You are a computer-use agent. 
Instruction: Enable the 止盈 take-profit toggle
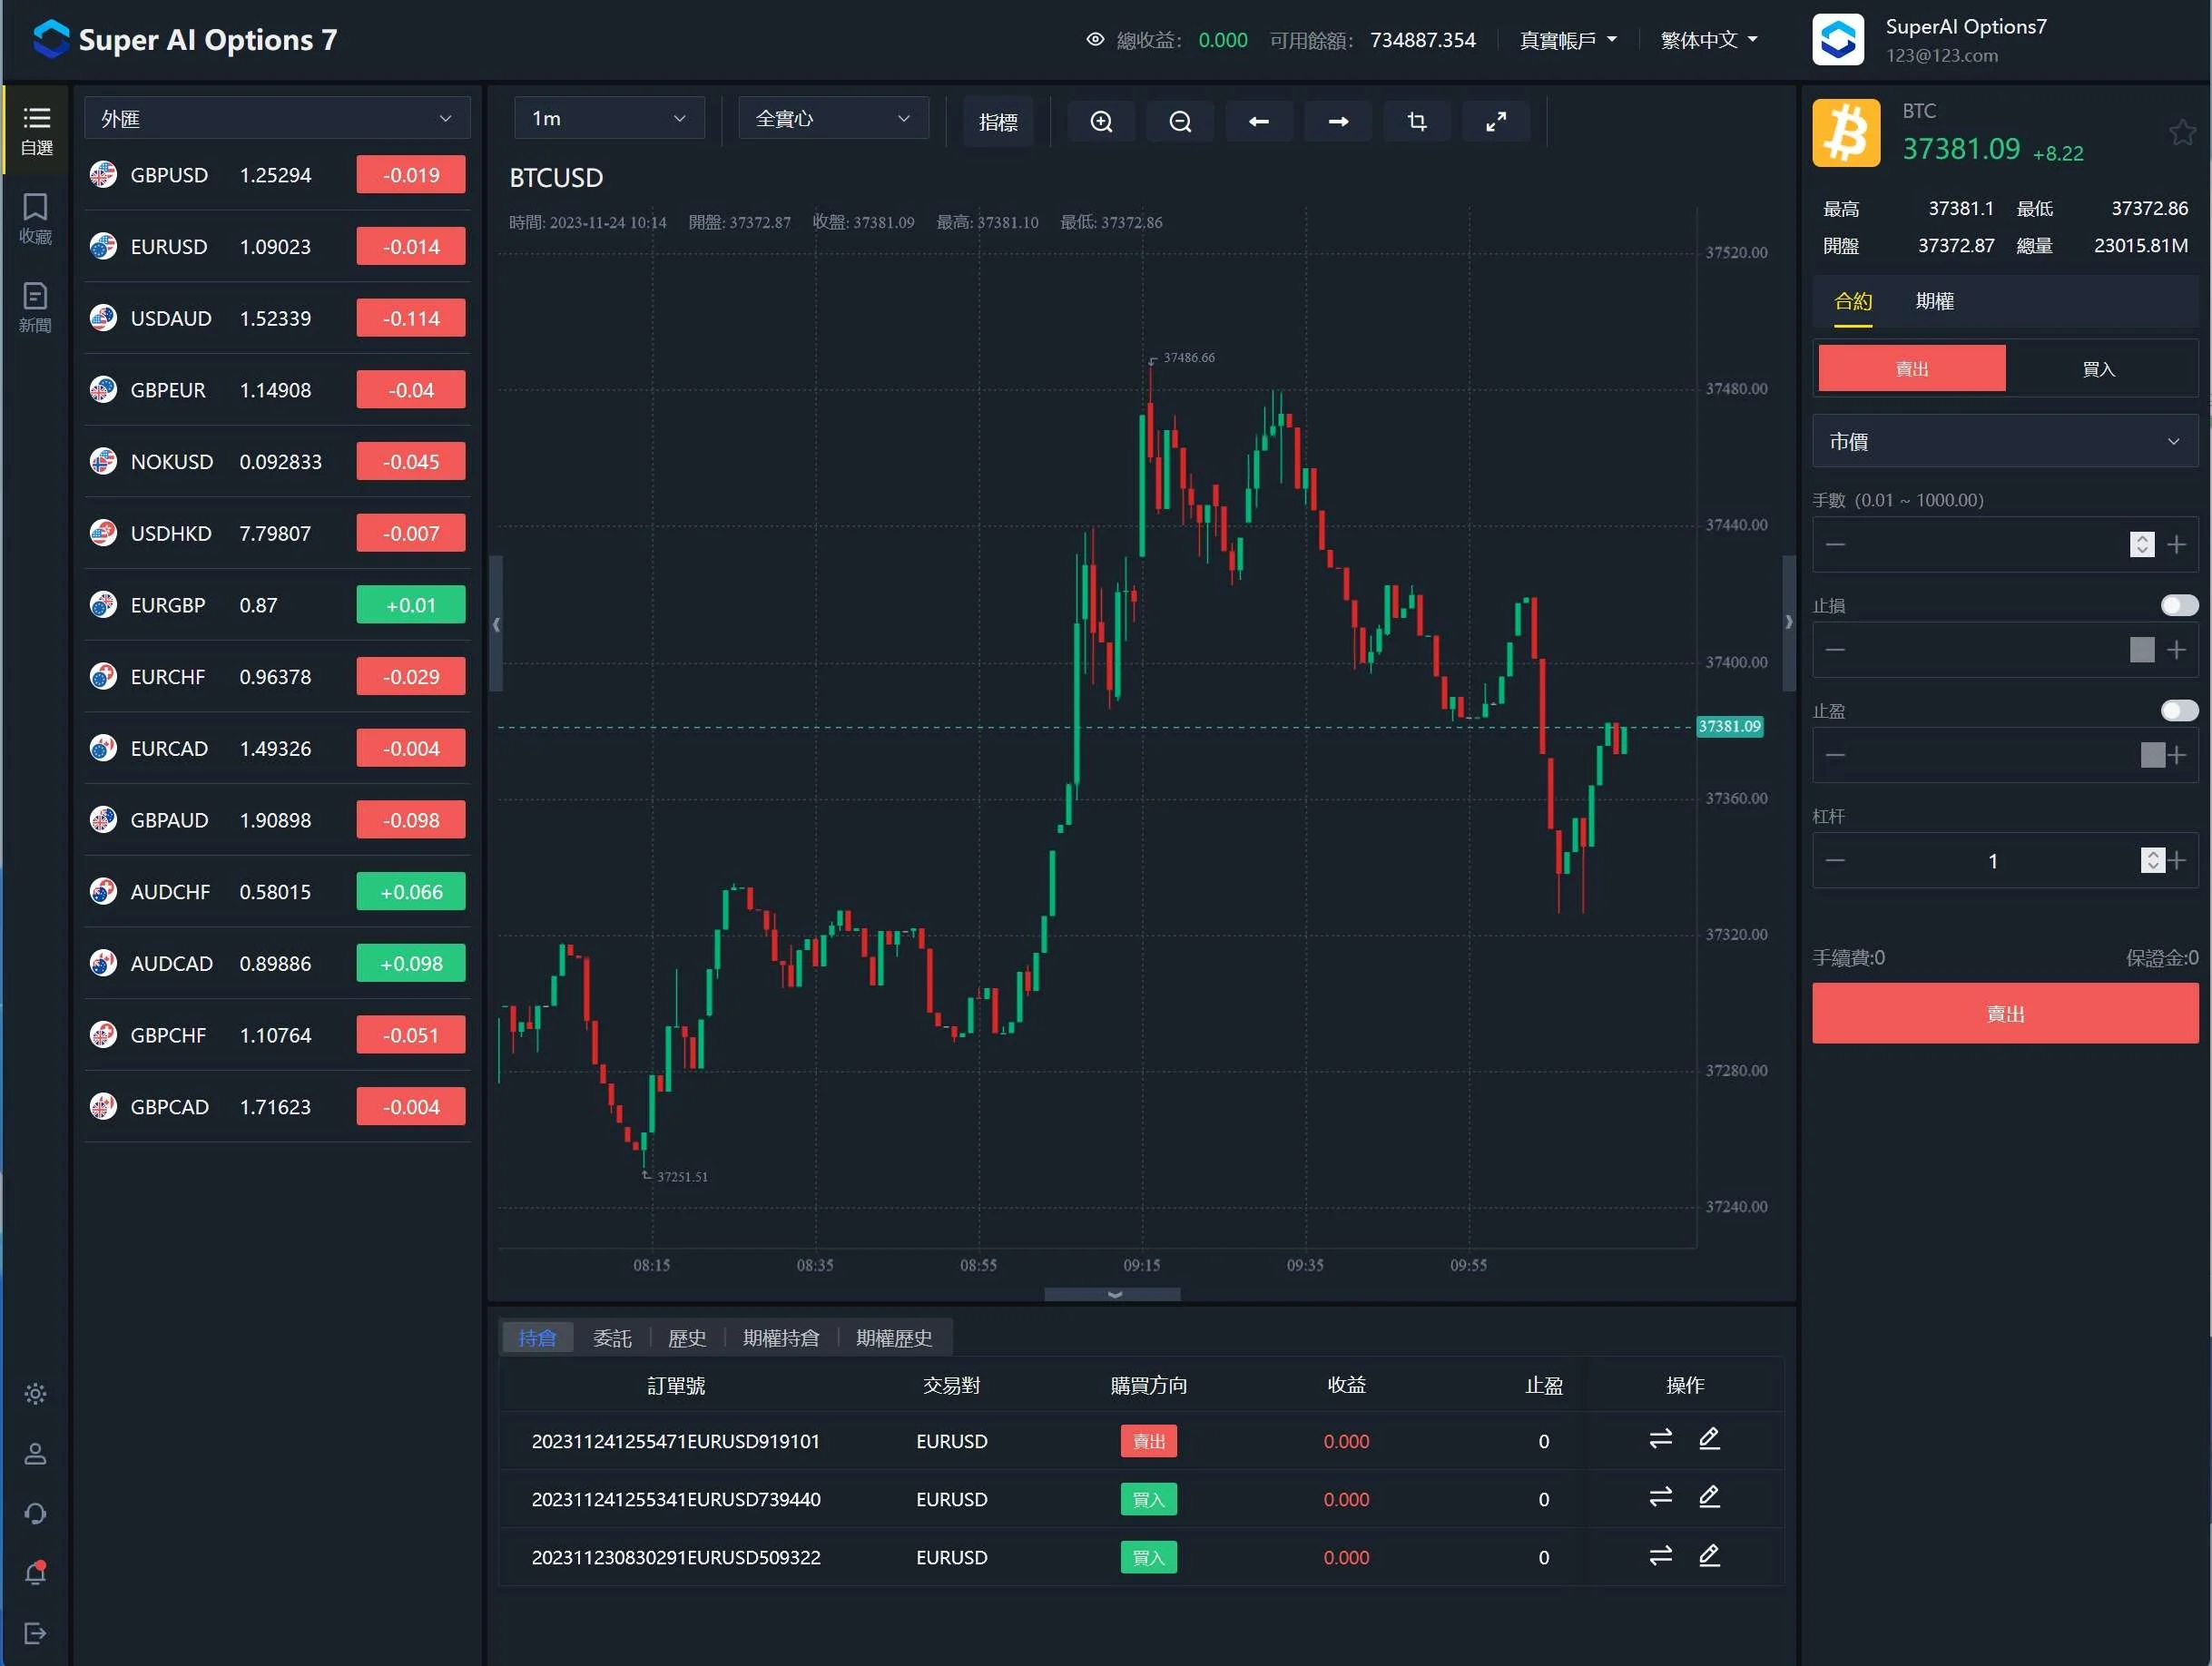click(2178, 710)
